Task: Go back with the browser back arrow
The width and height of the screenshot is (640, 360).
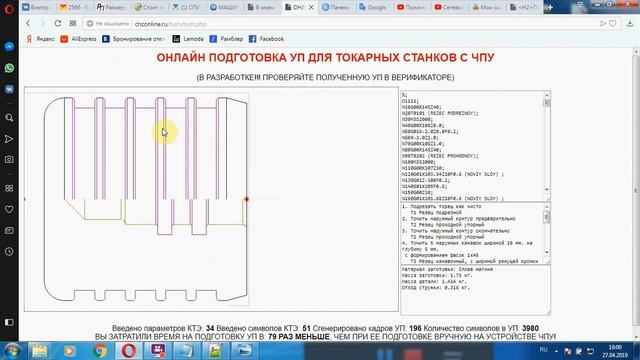Action: pyautogui.click(x=28, y=23)
